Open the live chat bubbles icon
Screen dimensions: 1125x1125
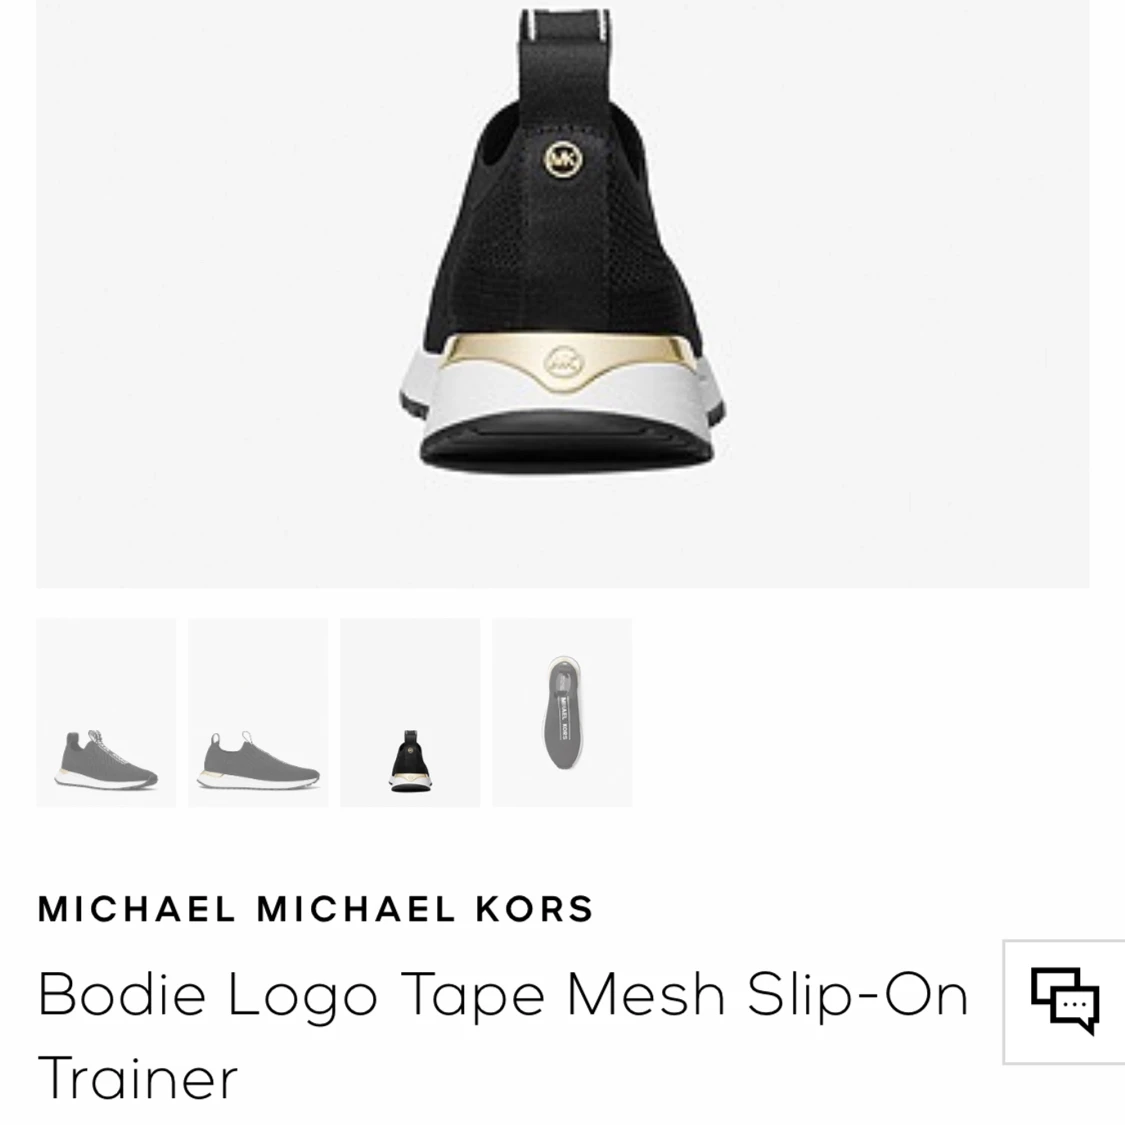click(x=1065, y=1001)
